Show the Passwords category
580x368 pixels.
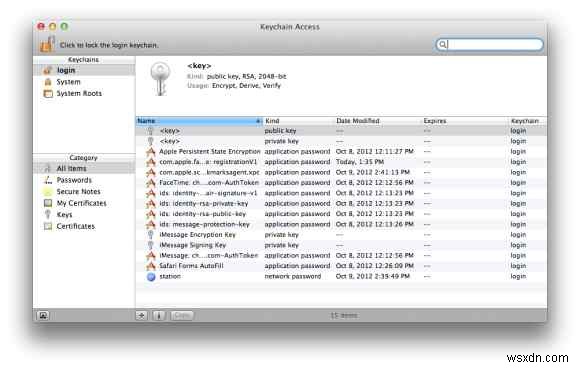click(x=84, y=180)
